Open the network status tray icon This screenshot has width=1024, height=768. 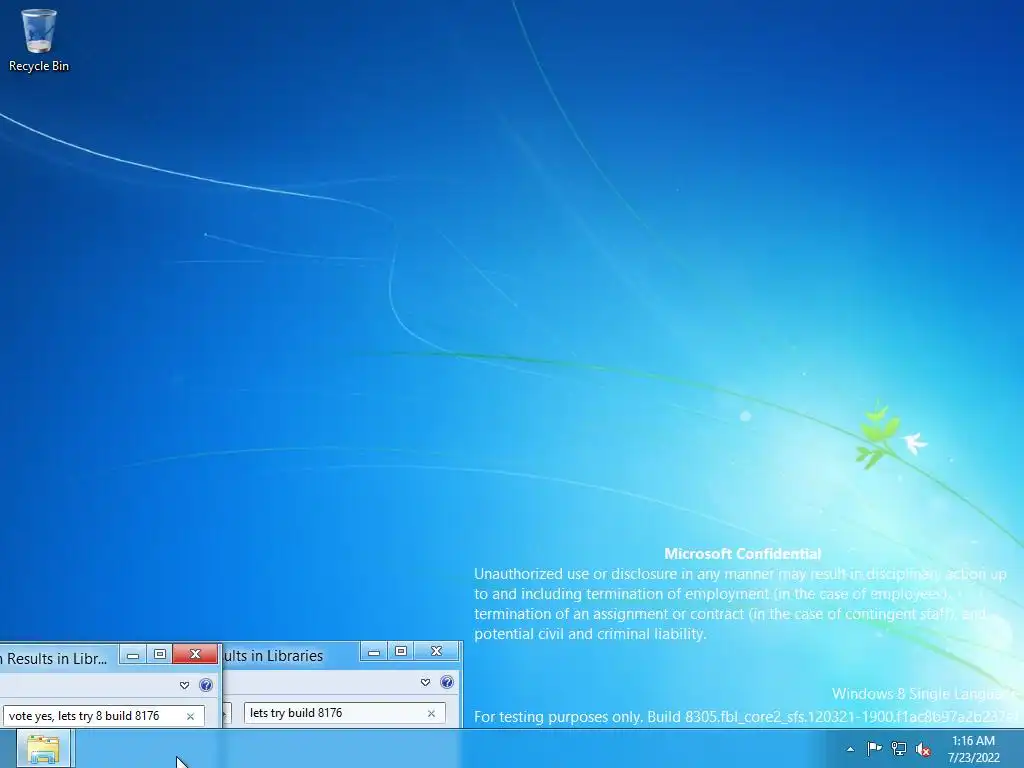coord(899,749)
